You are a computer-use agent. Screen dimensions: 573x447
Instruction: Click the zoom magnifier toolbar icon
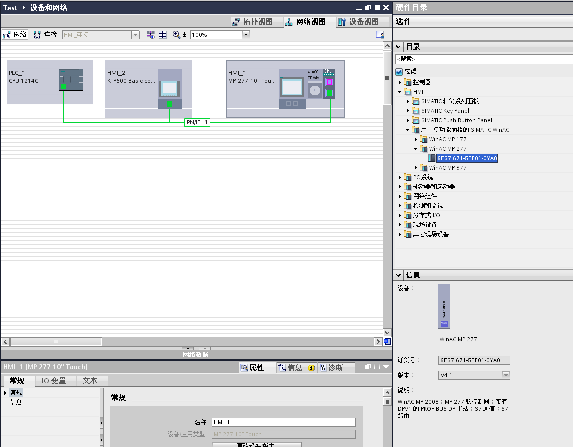tap(177, 35)
